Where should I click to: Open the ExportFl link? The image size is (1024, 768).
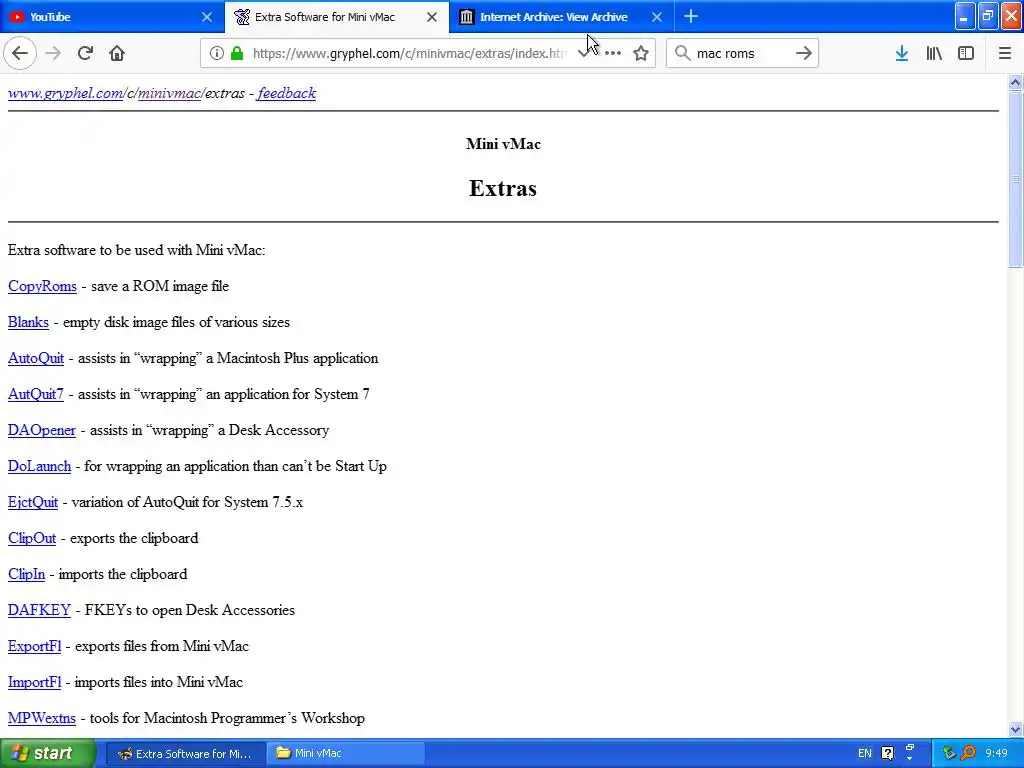(x=35, y=645)
